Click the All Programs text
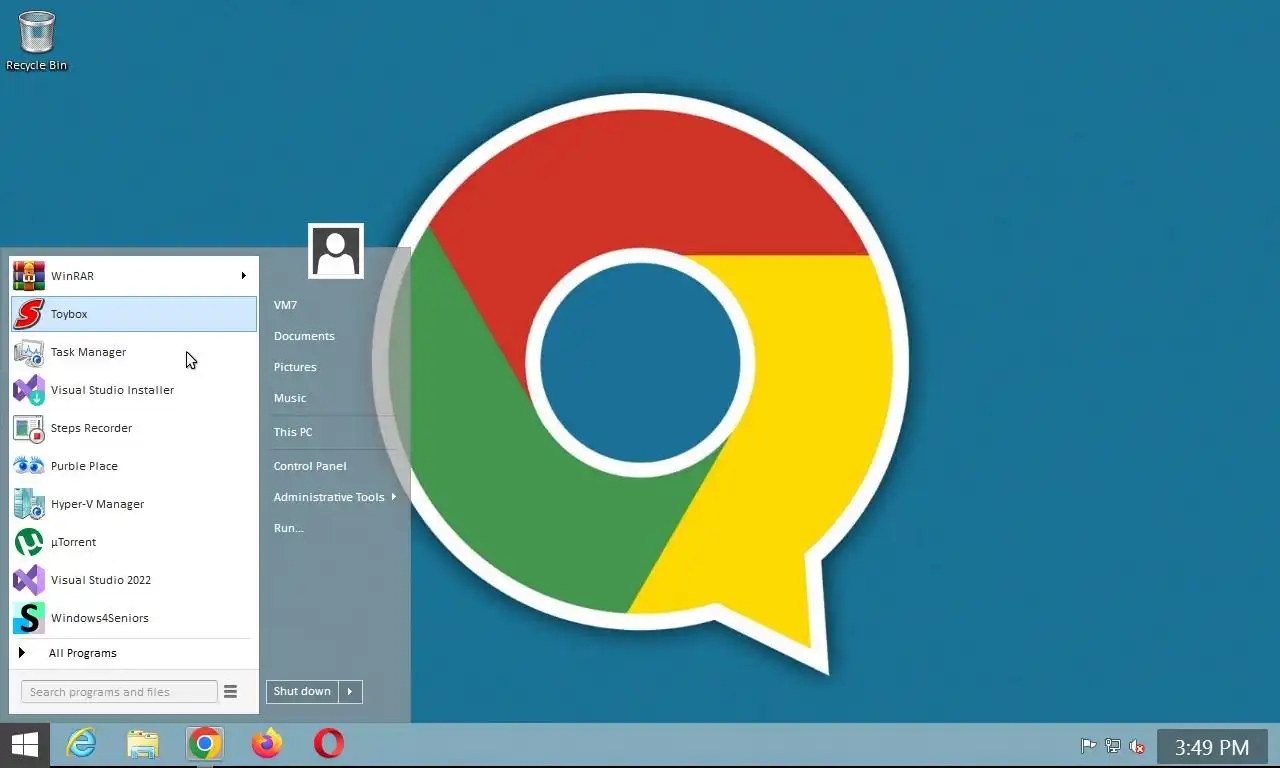Viewport: 1280px width, 768px height. click(x=83, y=653)
